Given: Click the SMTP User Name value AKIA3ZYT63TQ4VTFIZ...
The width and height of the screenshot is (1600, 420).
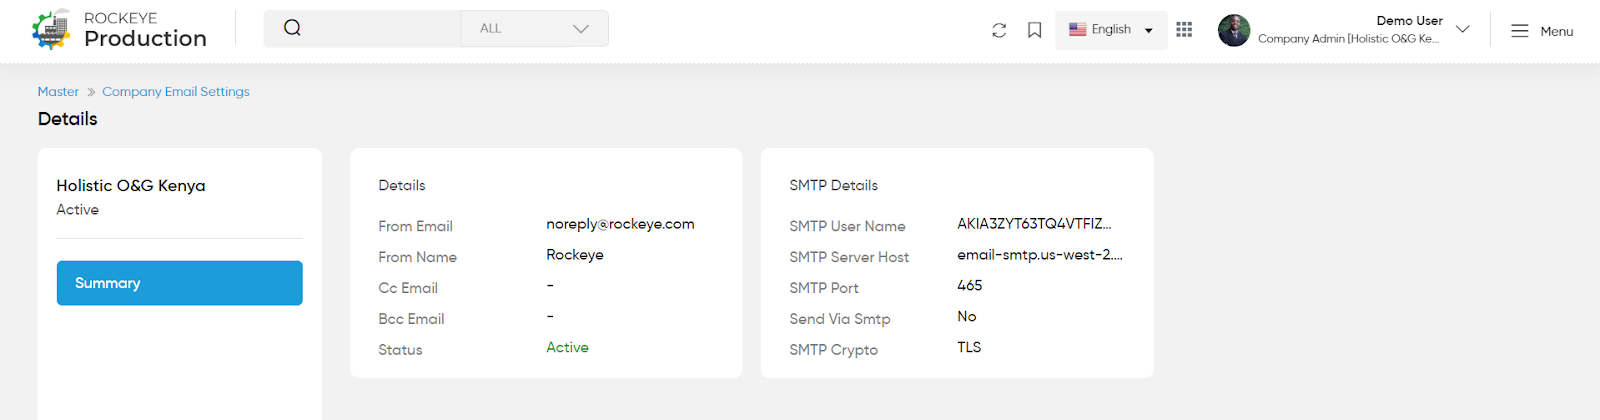Looking at the screenshot, I should pyautogui.click(x=1034, y=224).
